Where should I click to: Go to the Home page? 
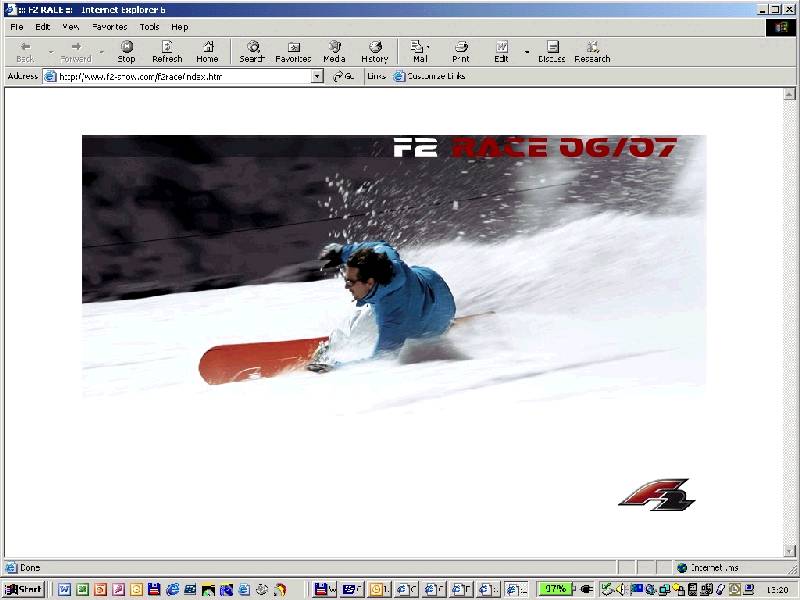coord(207,51)
